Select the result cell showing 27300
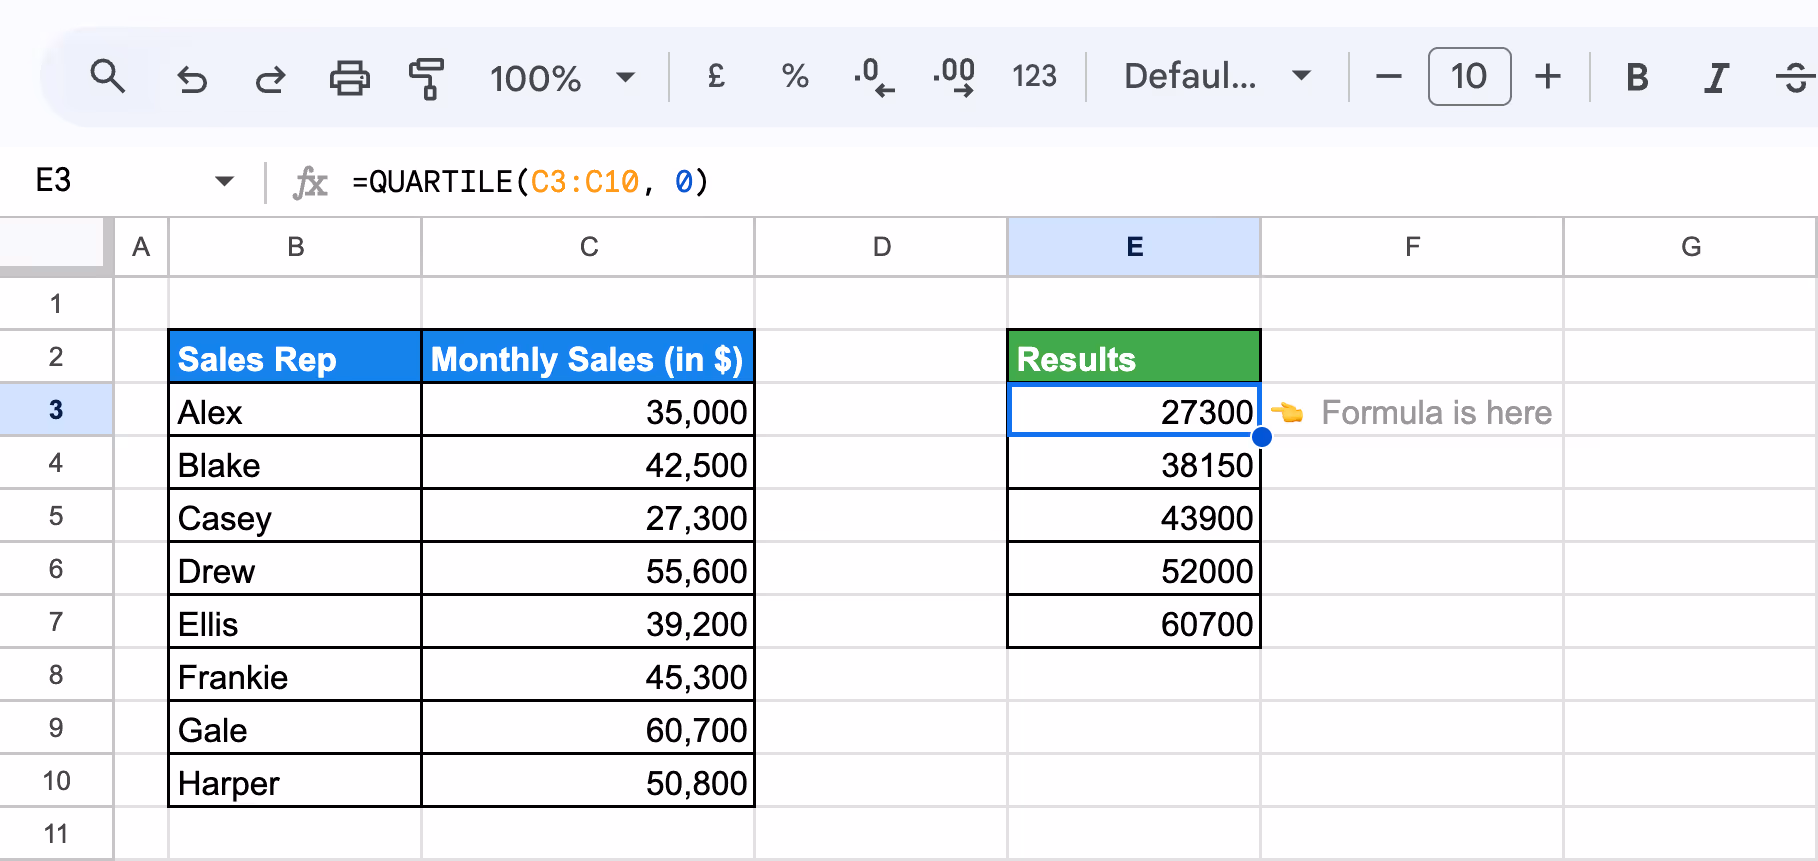Image resolution: width=1818 pixels, height=861 pixels. pos(1134,410)
